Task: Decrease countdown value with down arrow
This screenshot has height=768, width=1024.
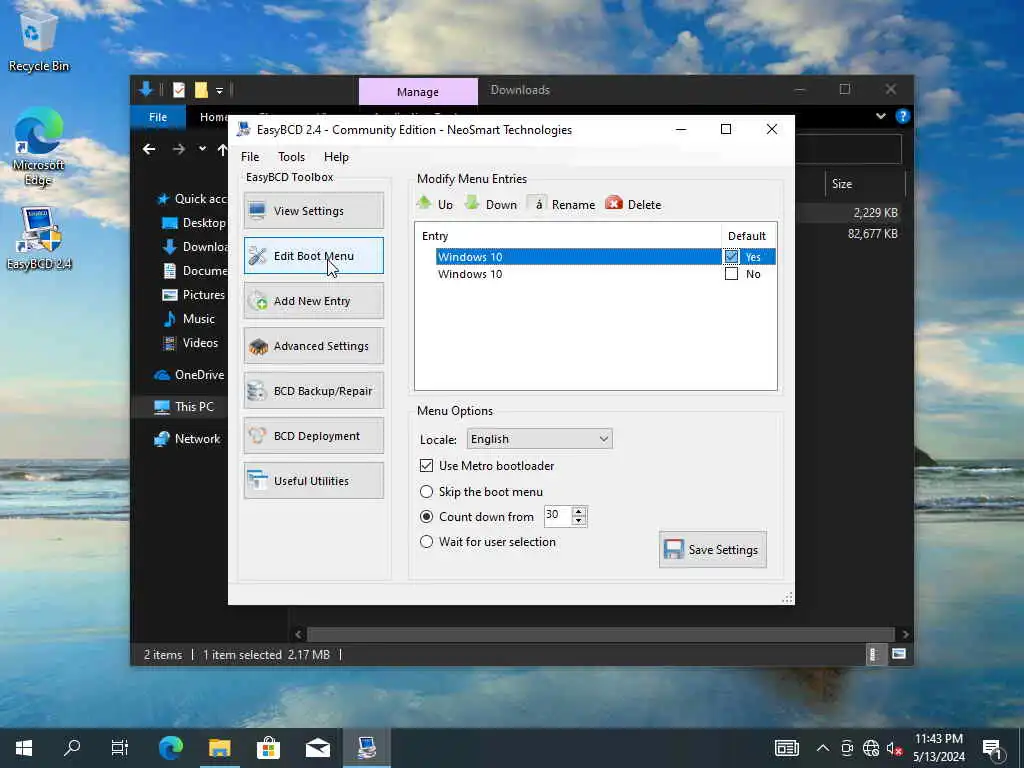Action: pos(579,520)
